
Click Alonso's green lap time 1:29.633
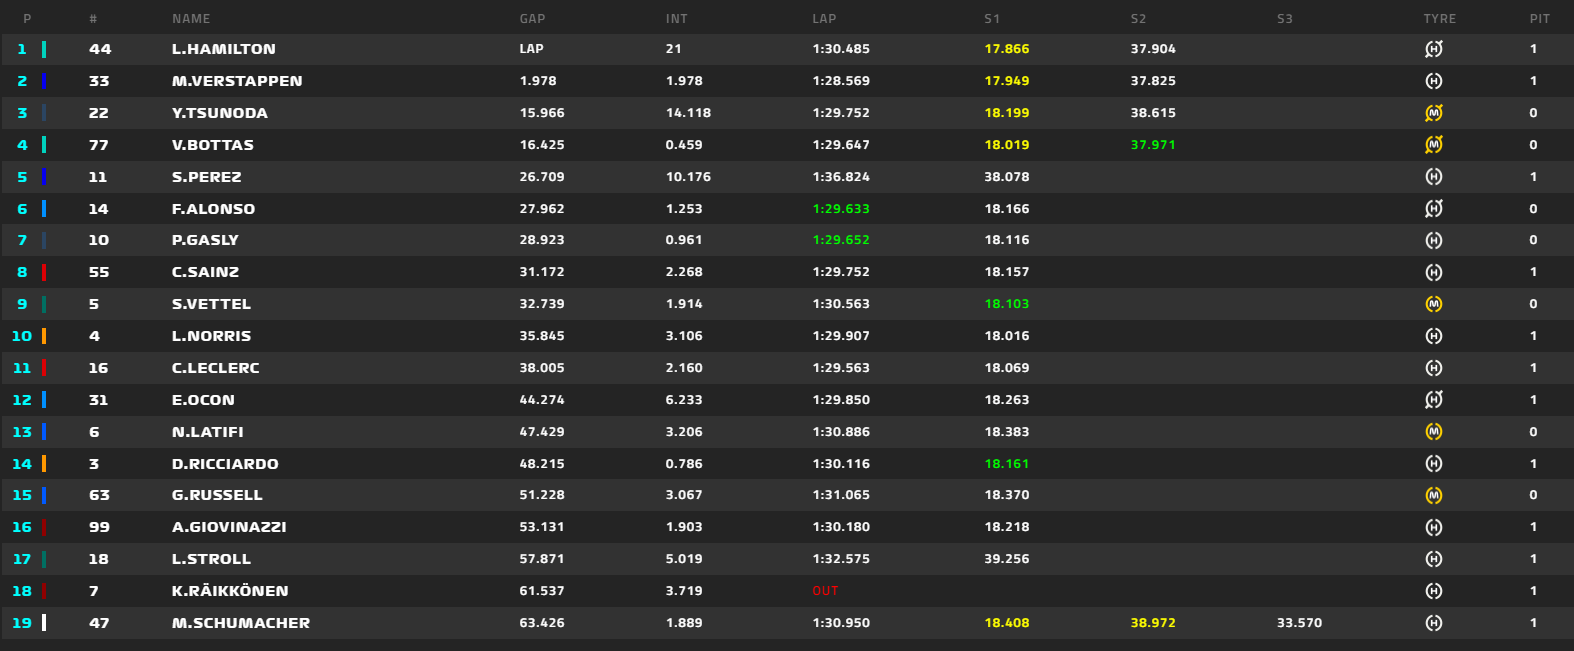(x=841, y=209)
